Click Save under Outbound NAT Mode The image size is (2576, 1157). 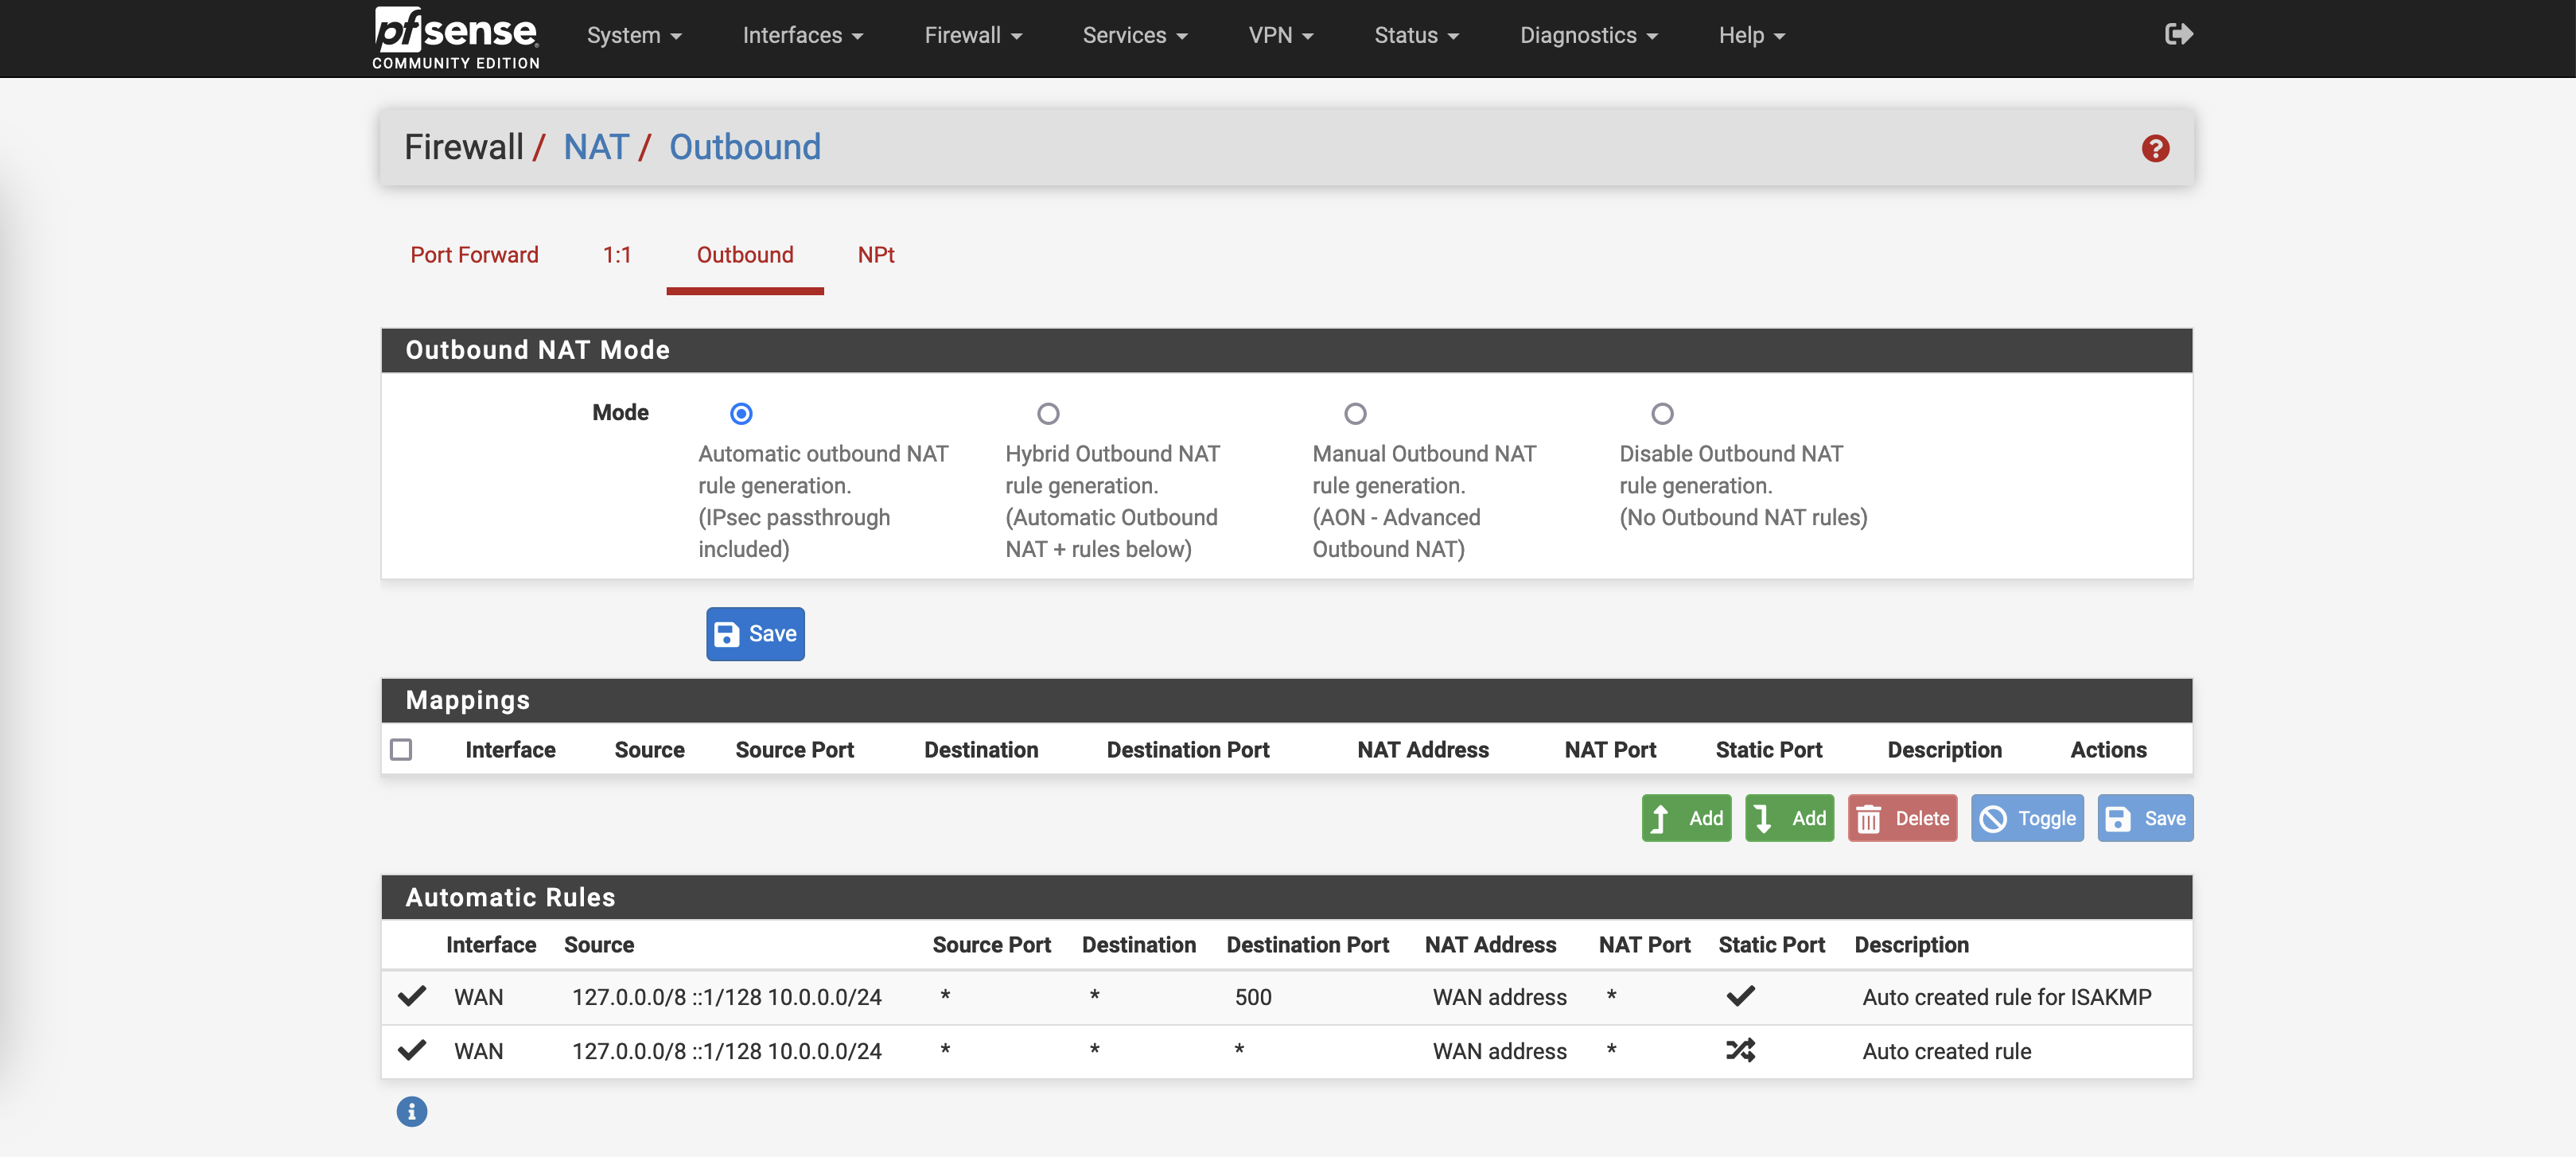tap(755, 634)
